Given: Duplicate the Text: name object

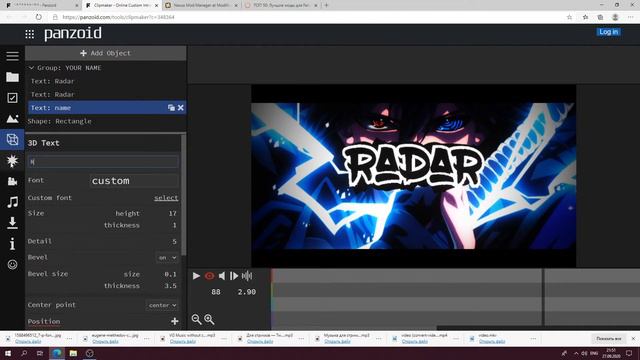Looking at the screenshot, I should [x=171, y=108].
